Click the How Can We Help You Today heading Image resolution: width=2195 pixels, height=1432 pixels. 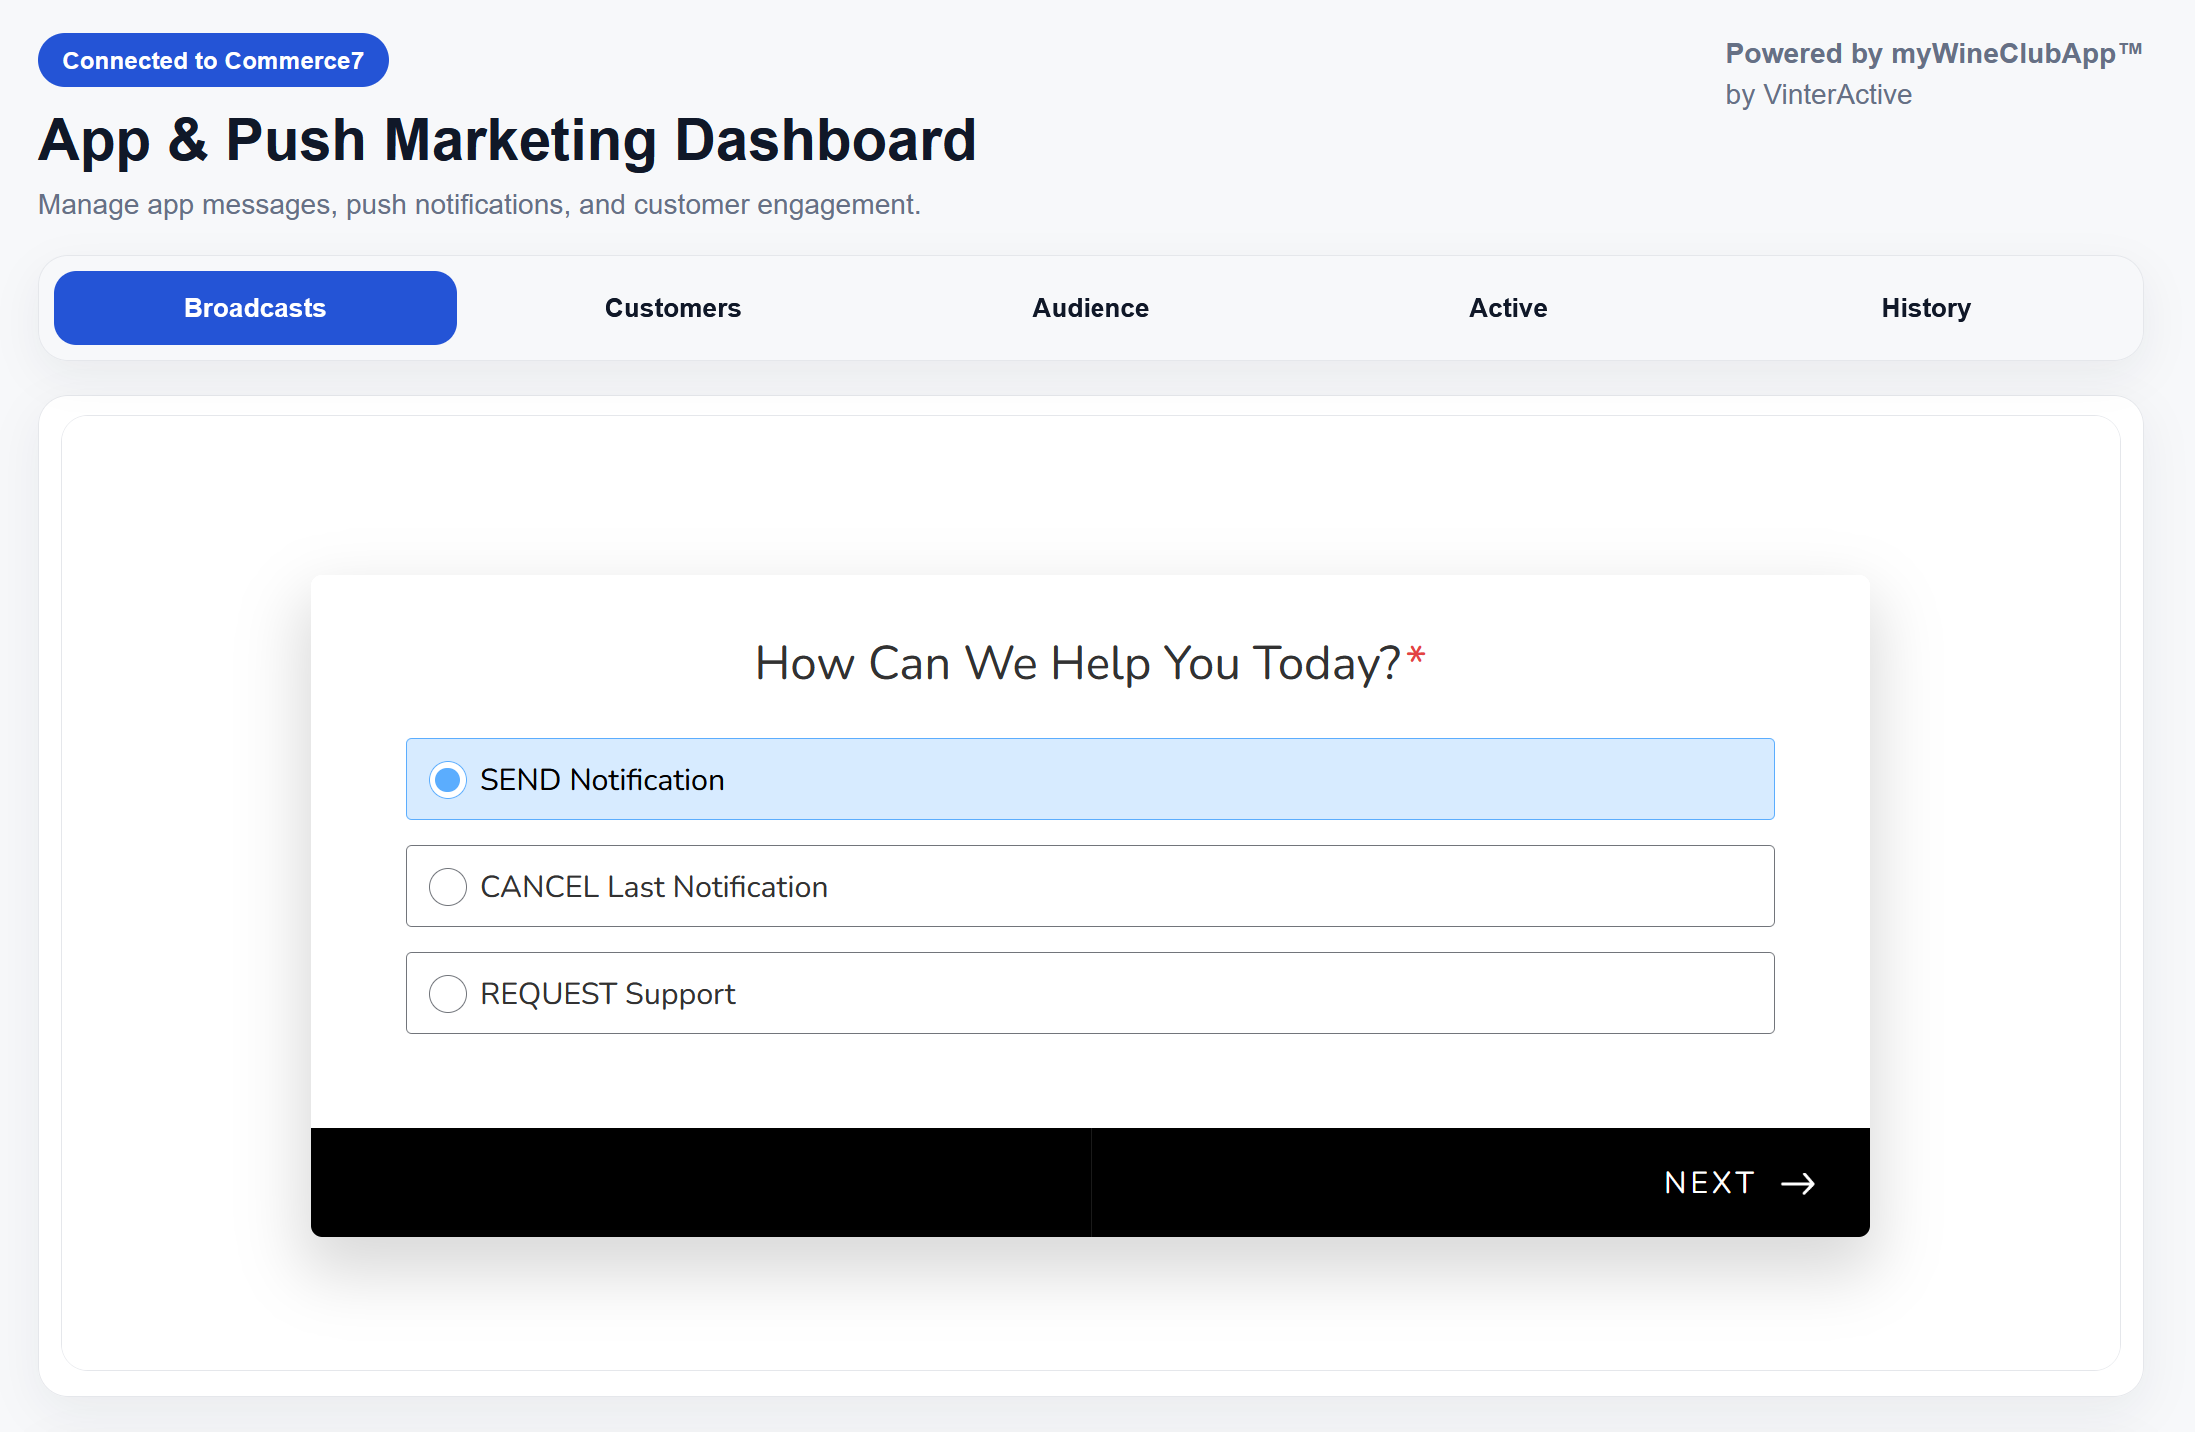[1090, 663]
